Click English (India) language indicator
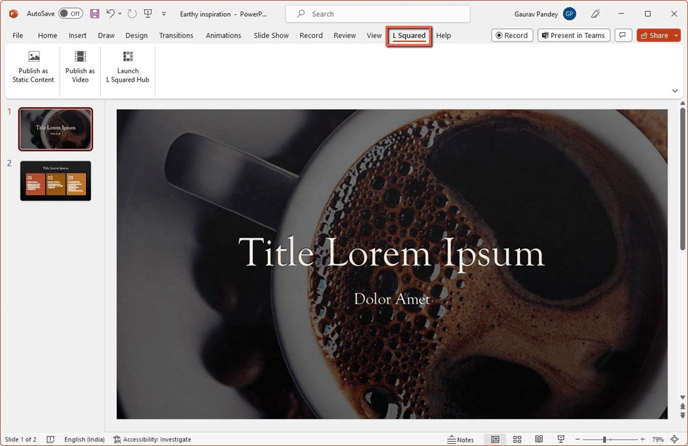Viewport: 688px width, 446px height. click(85, 439)
